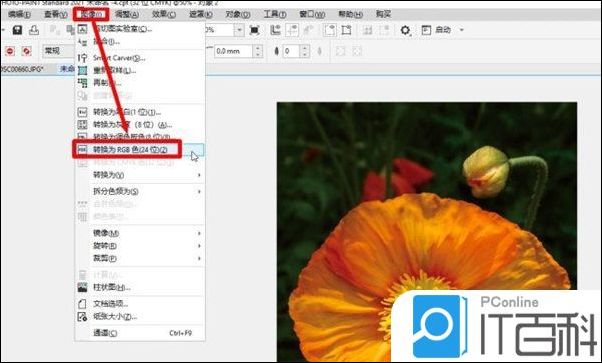Click the duplicate (再制) icon
The height and width of the screenshot is (363, 602).
pos(83,83)
